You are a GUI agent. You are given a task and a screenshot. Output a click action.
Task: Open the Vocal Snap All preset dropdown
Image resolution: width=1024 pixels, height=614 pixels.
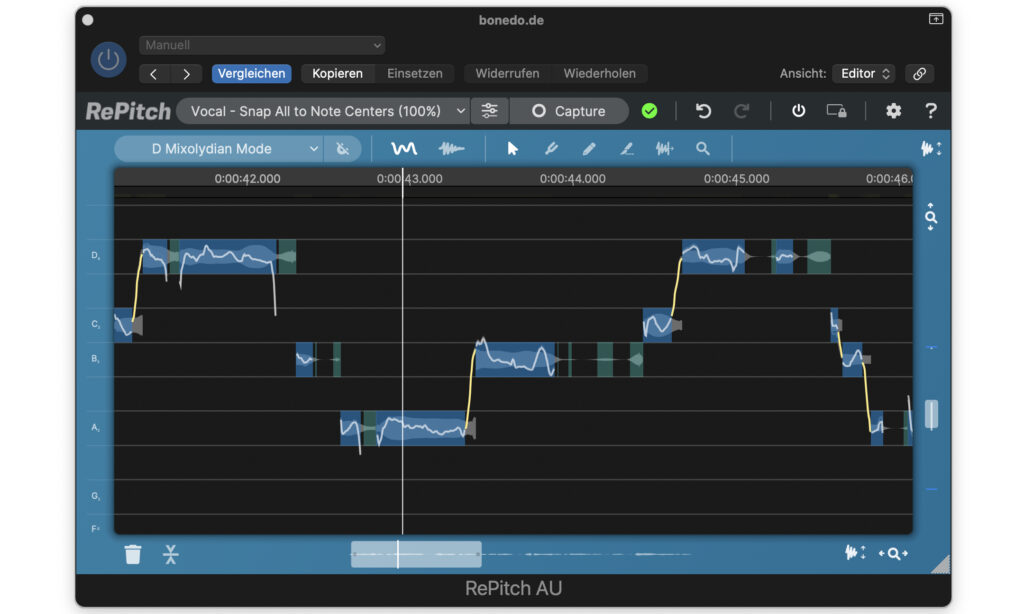click(x=324, y=111)
